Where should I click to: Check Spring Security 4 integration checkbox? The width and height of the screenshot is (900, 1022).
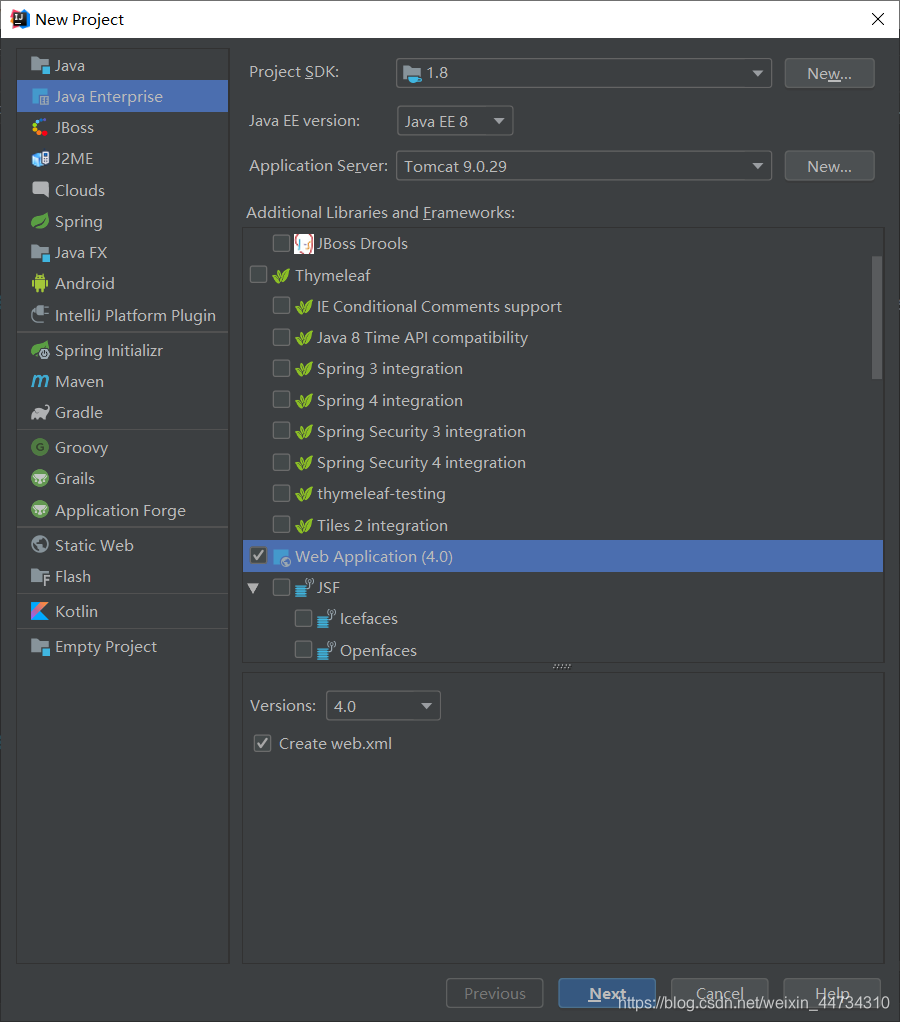[282, 462]
